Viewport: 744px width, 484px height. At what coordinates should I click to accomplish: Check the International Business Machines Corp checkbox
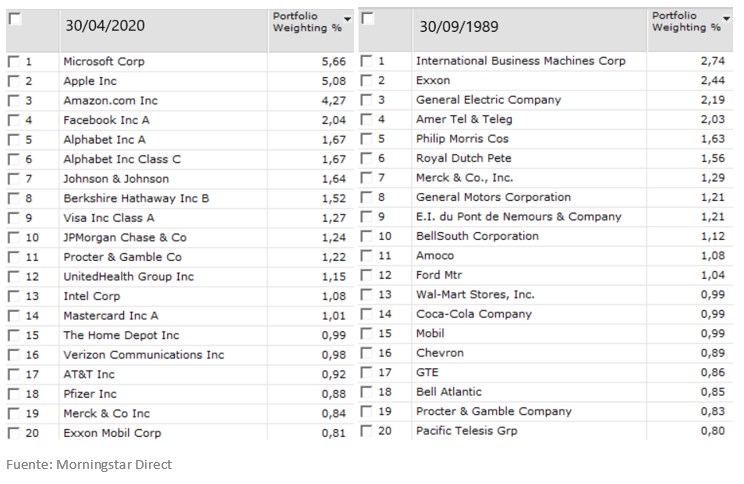366,61
